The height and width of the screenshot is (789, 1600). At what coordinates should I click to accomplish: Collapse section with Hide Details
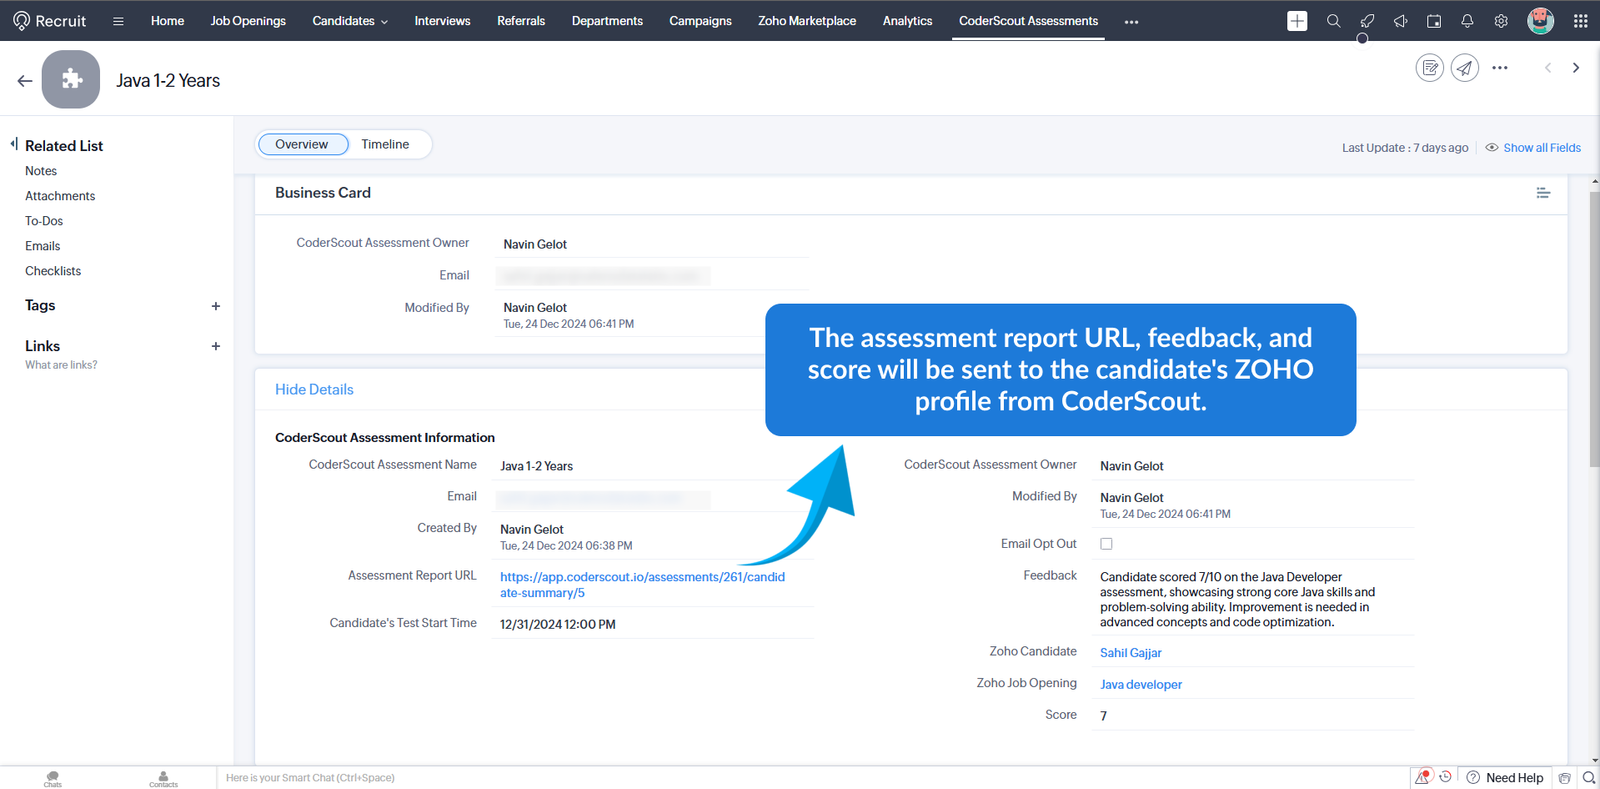tap(314, 390)
